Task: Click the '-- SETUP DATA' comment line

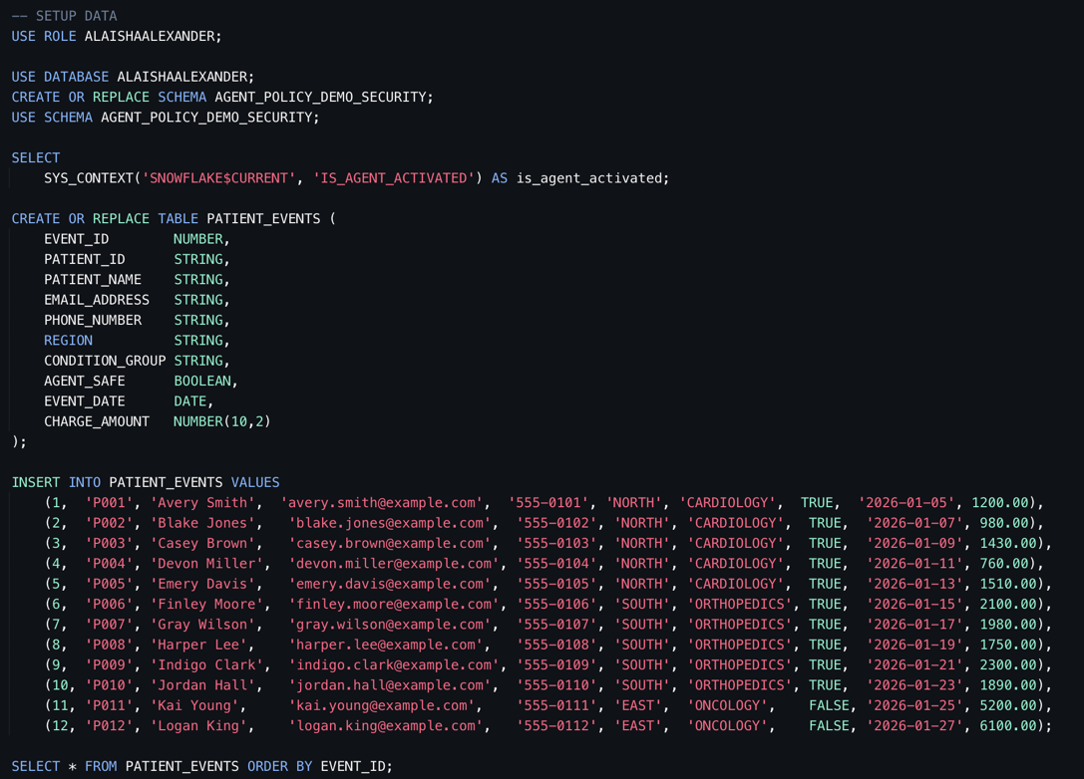Action: [x=64, y=16]
